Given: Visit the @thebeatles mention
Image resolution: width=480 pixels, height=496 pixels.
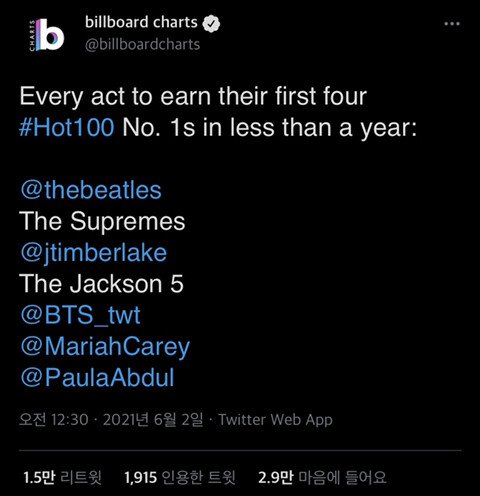Looking at the screenshot, I should point(91,190).
